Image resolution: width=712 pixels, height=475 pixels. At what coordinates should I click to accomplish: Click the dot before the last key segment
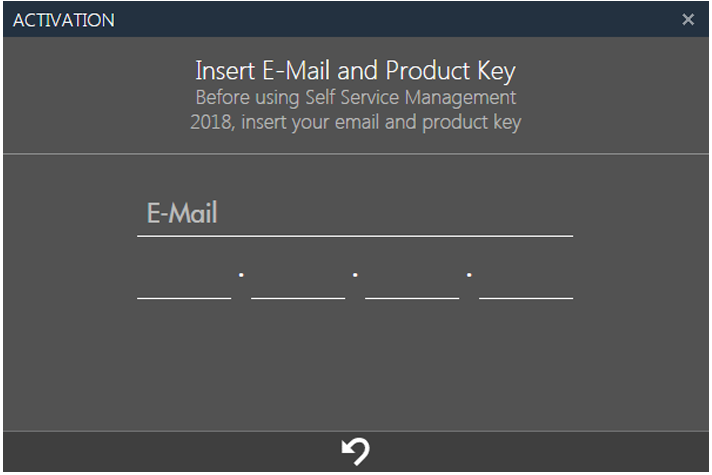(x=469, y=275)
